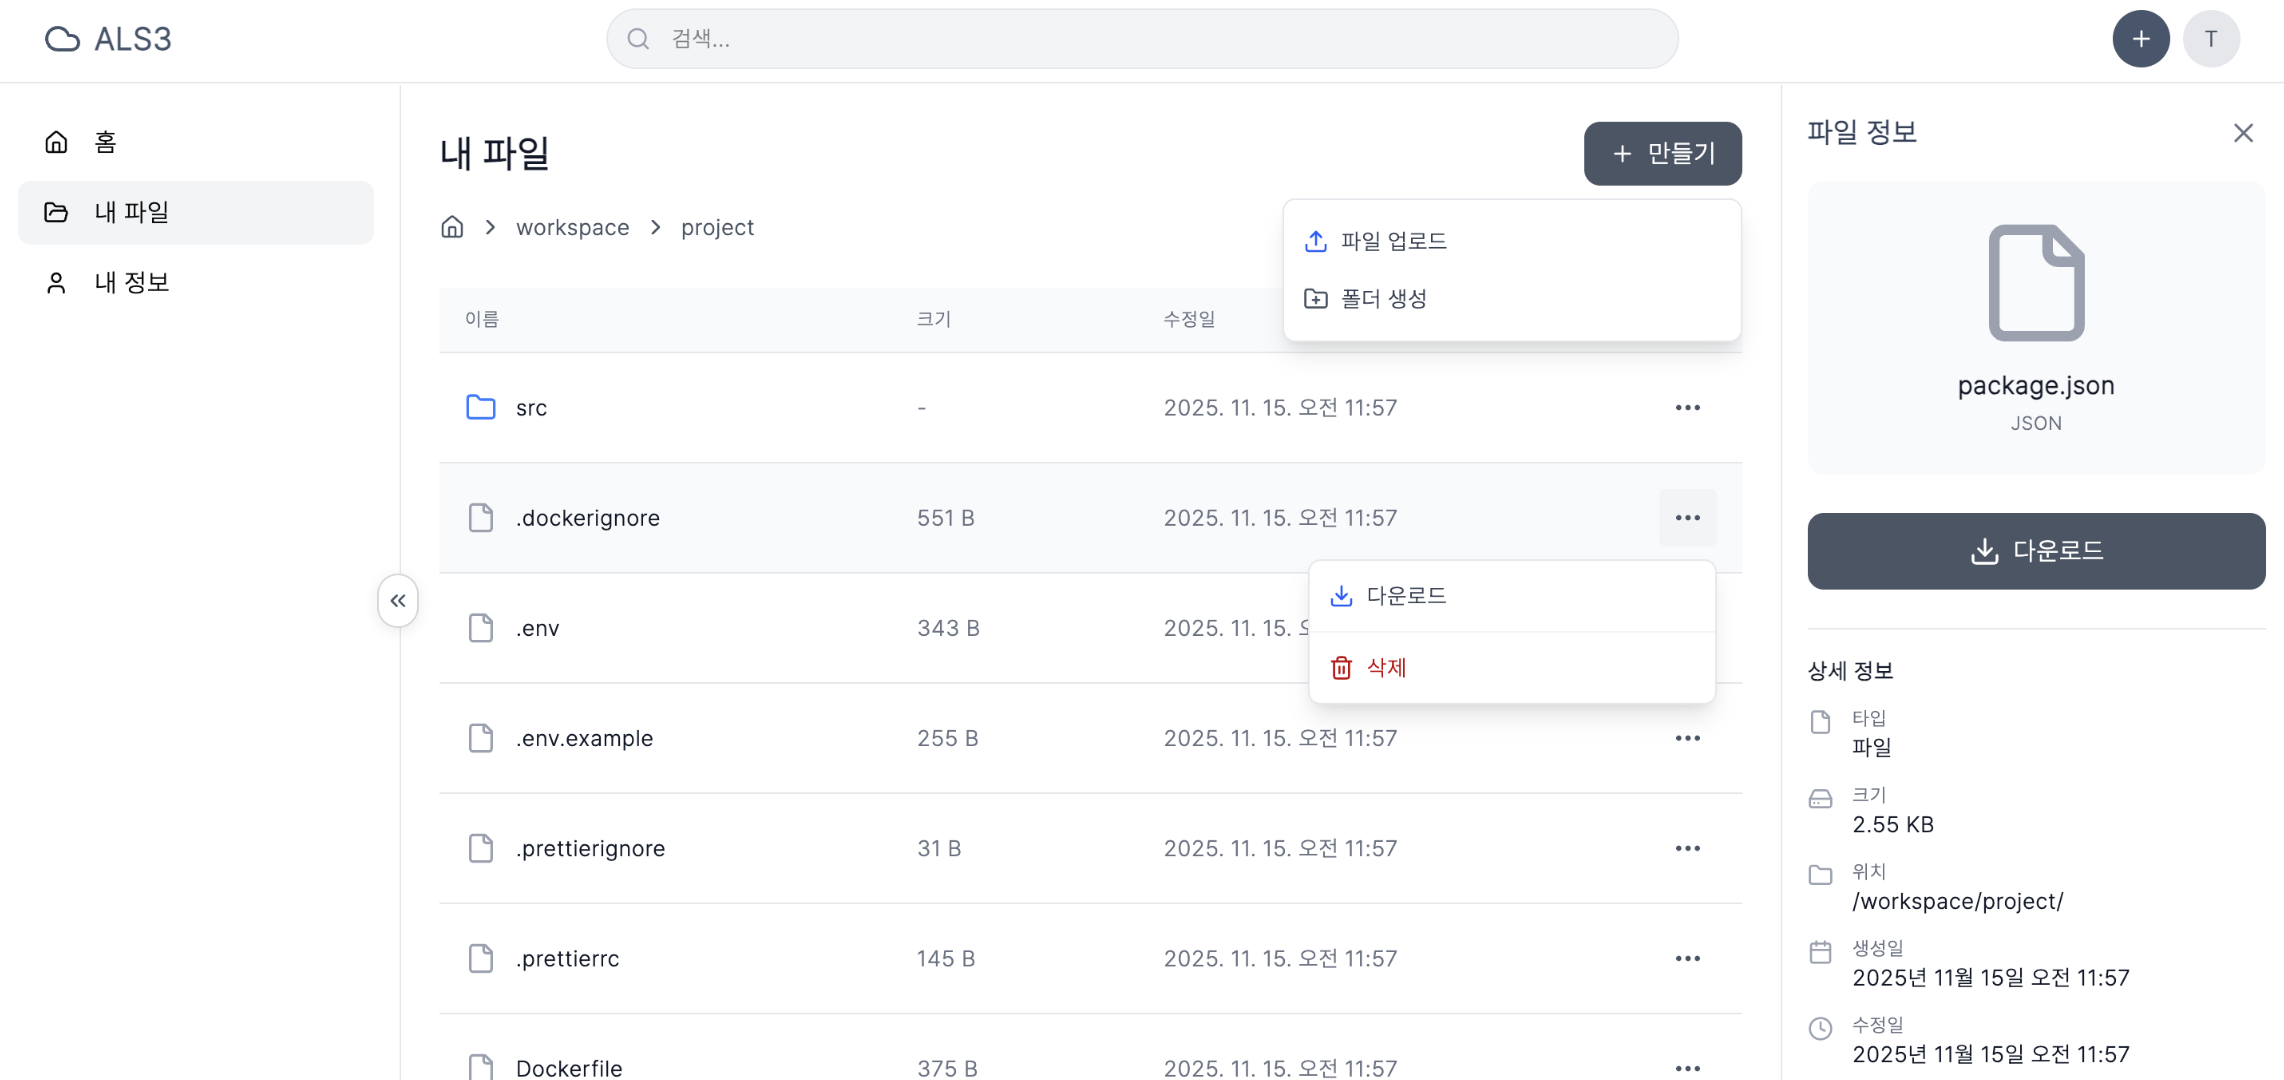Open more options for .env.example row
Image resolution: width=2284 pixels, height=1080 pixels.
pyautogui.click(x=1687, y=738)
